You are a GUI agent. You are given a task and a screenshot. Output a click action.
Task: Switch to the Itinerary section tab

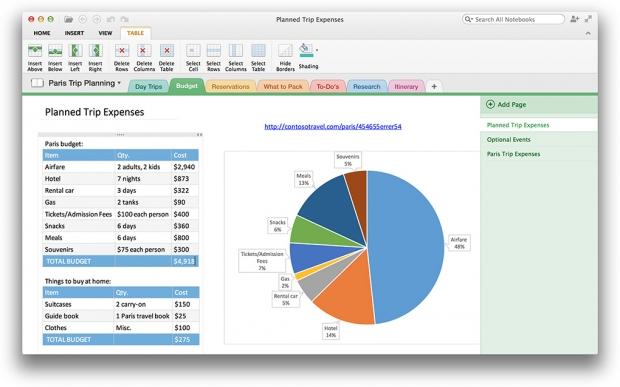click(406, 87)
